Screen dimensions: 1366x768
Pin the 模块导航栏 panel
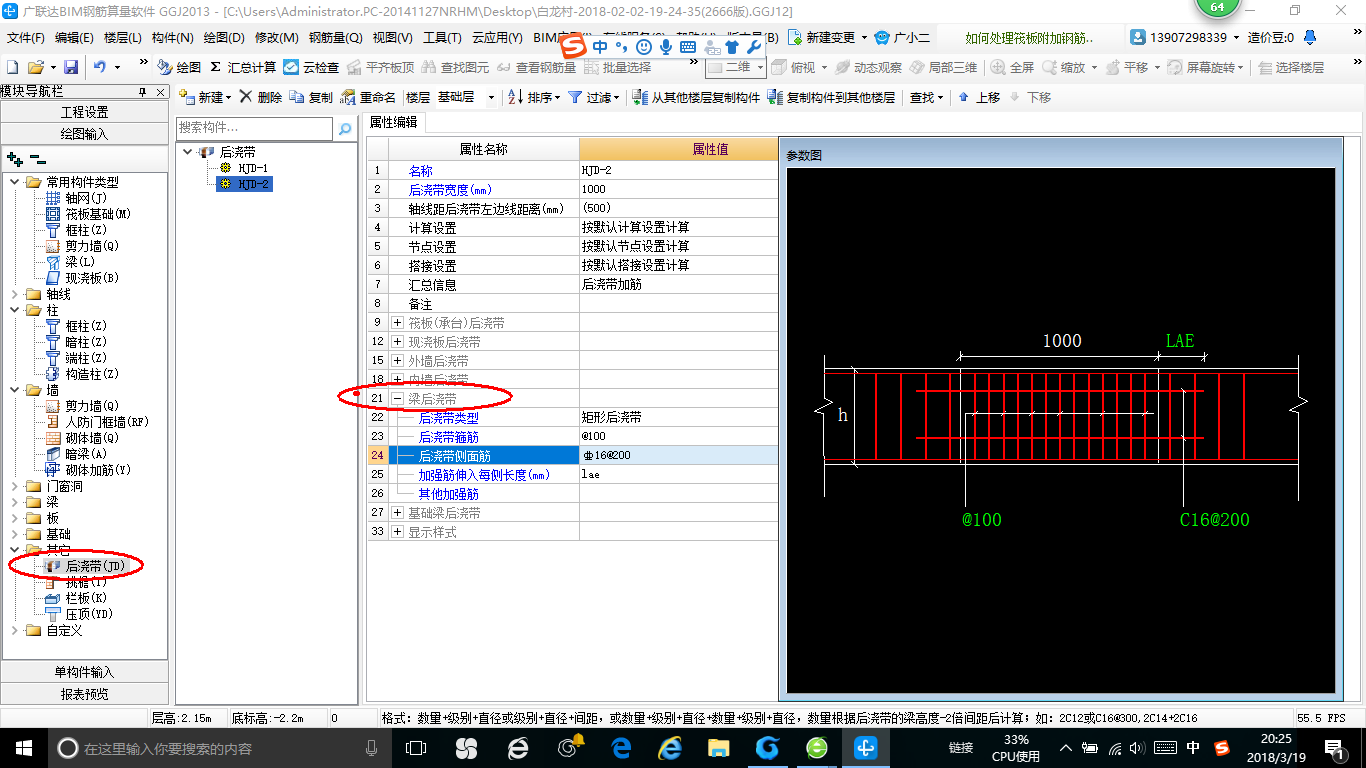coord(142,92)
